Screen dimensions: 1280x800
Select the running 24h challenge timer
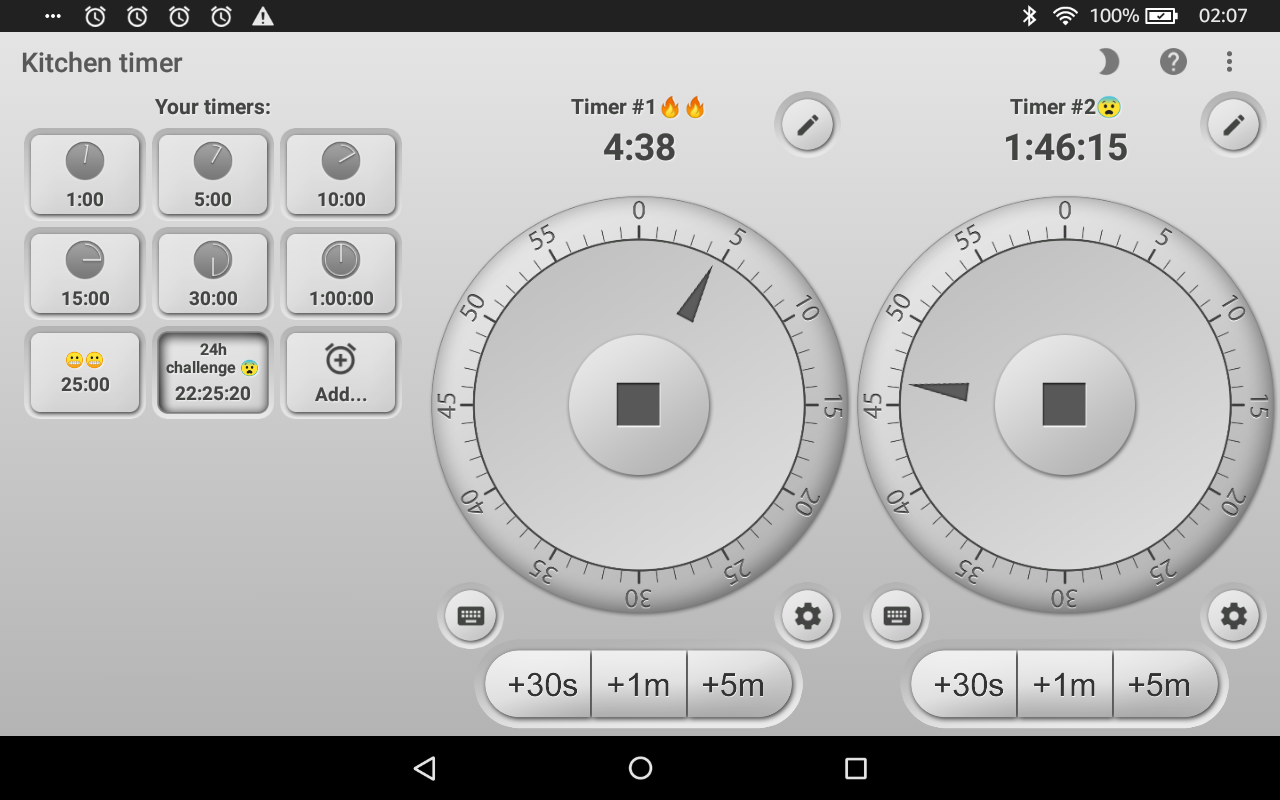tap(213, 372)
